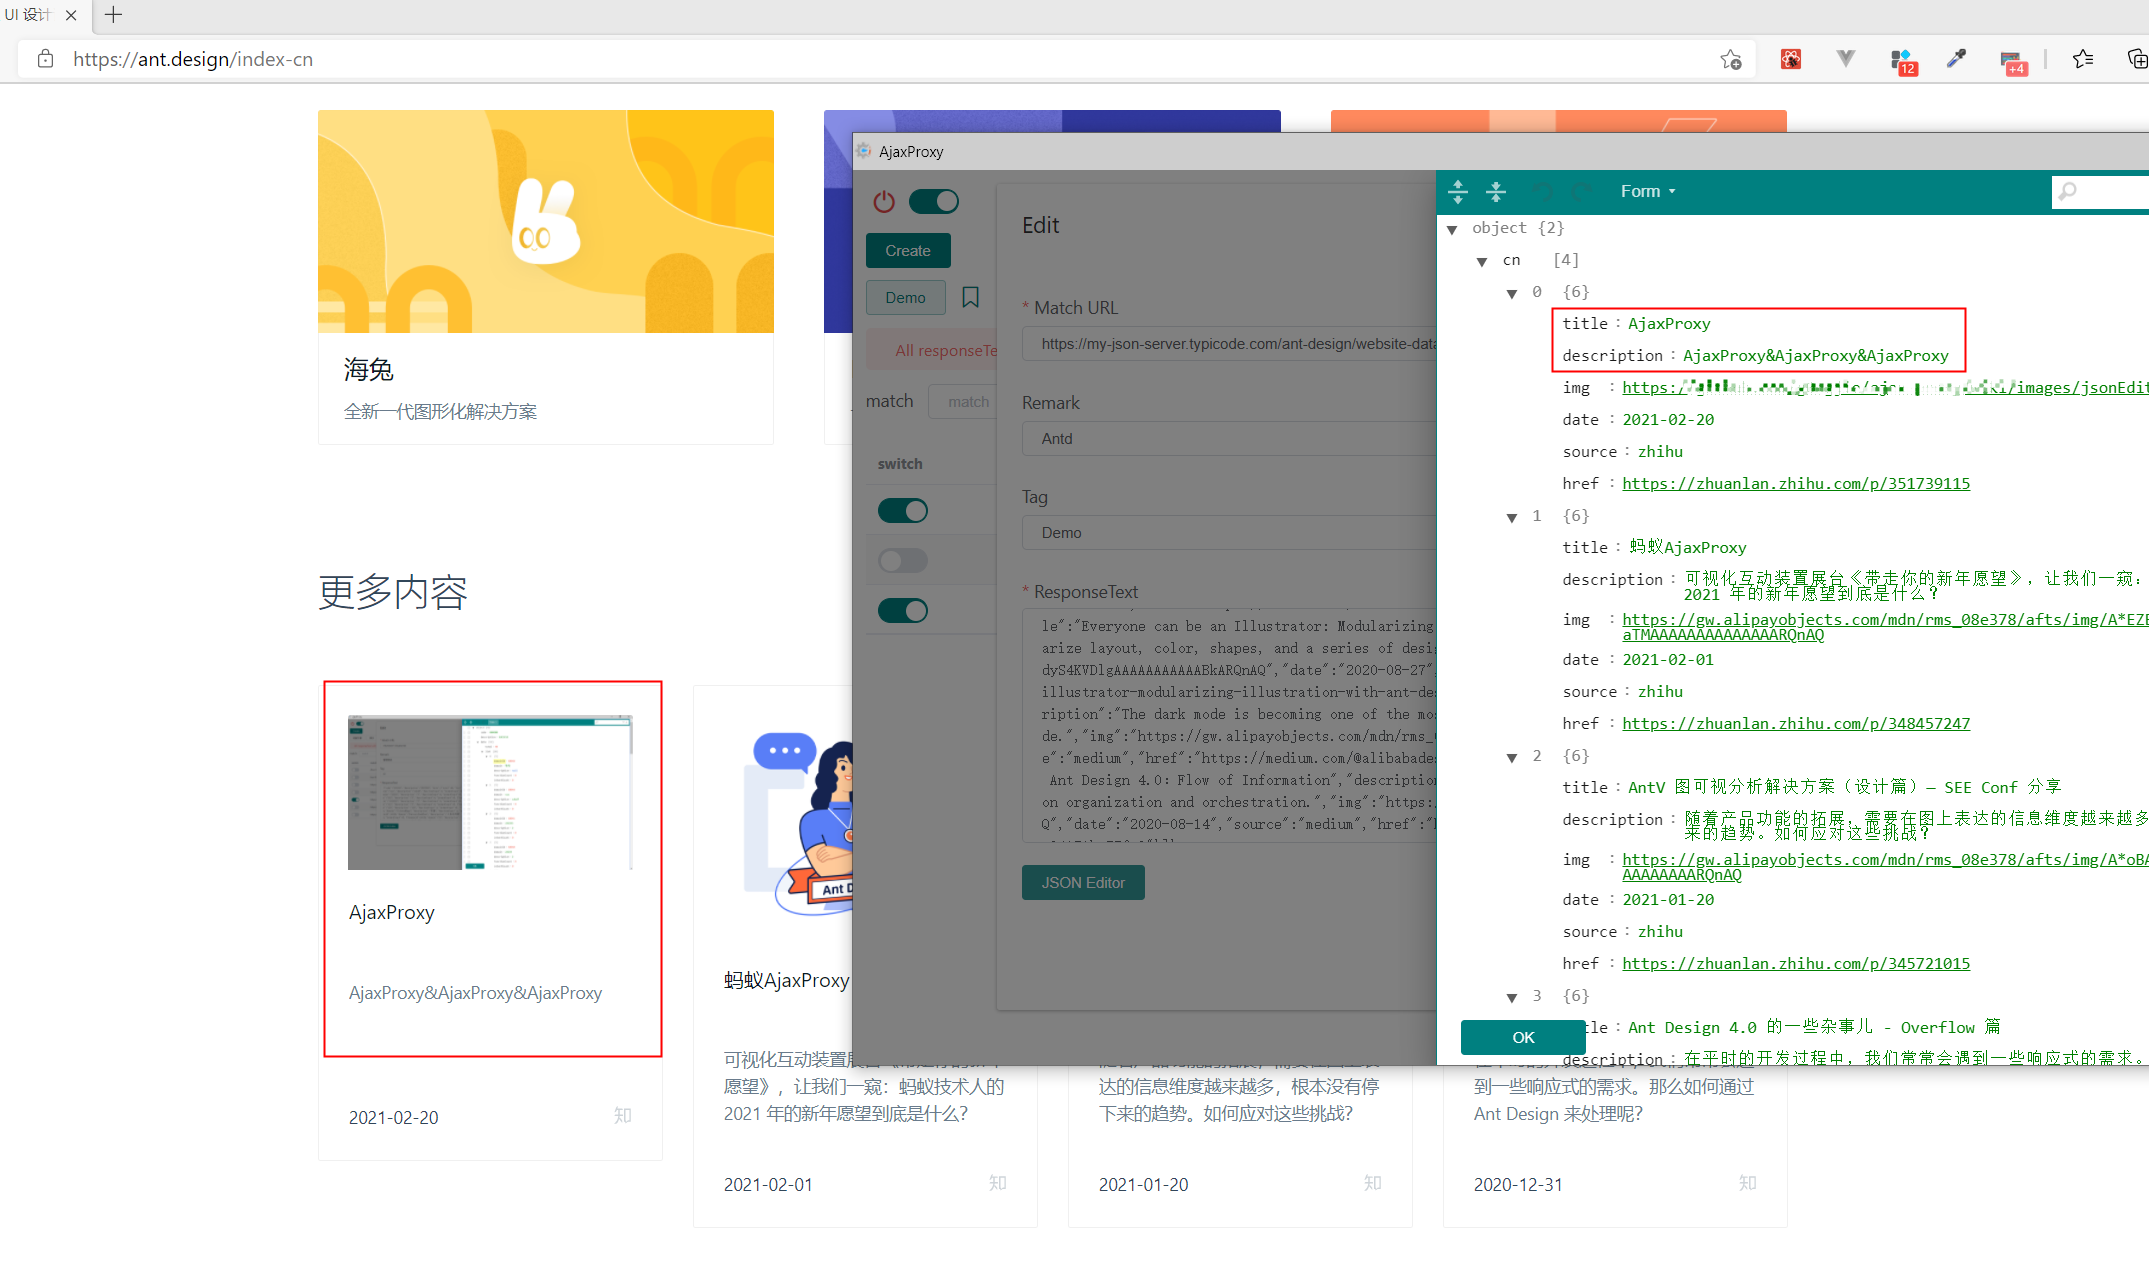Click the extension icon with badge 12
The image size is (2149, 1285).
[x=1903, y=61]
